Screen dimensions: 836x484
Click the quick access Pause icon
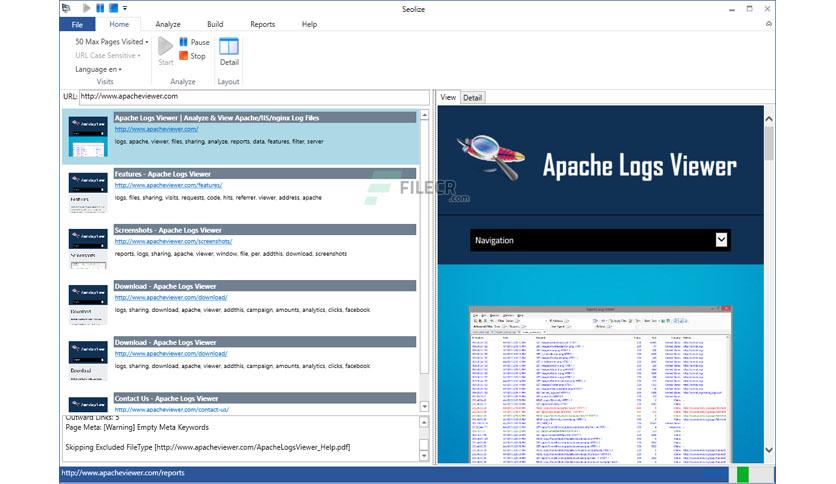pyautogui.click(x=100, y=8)
